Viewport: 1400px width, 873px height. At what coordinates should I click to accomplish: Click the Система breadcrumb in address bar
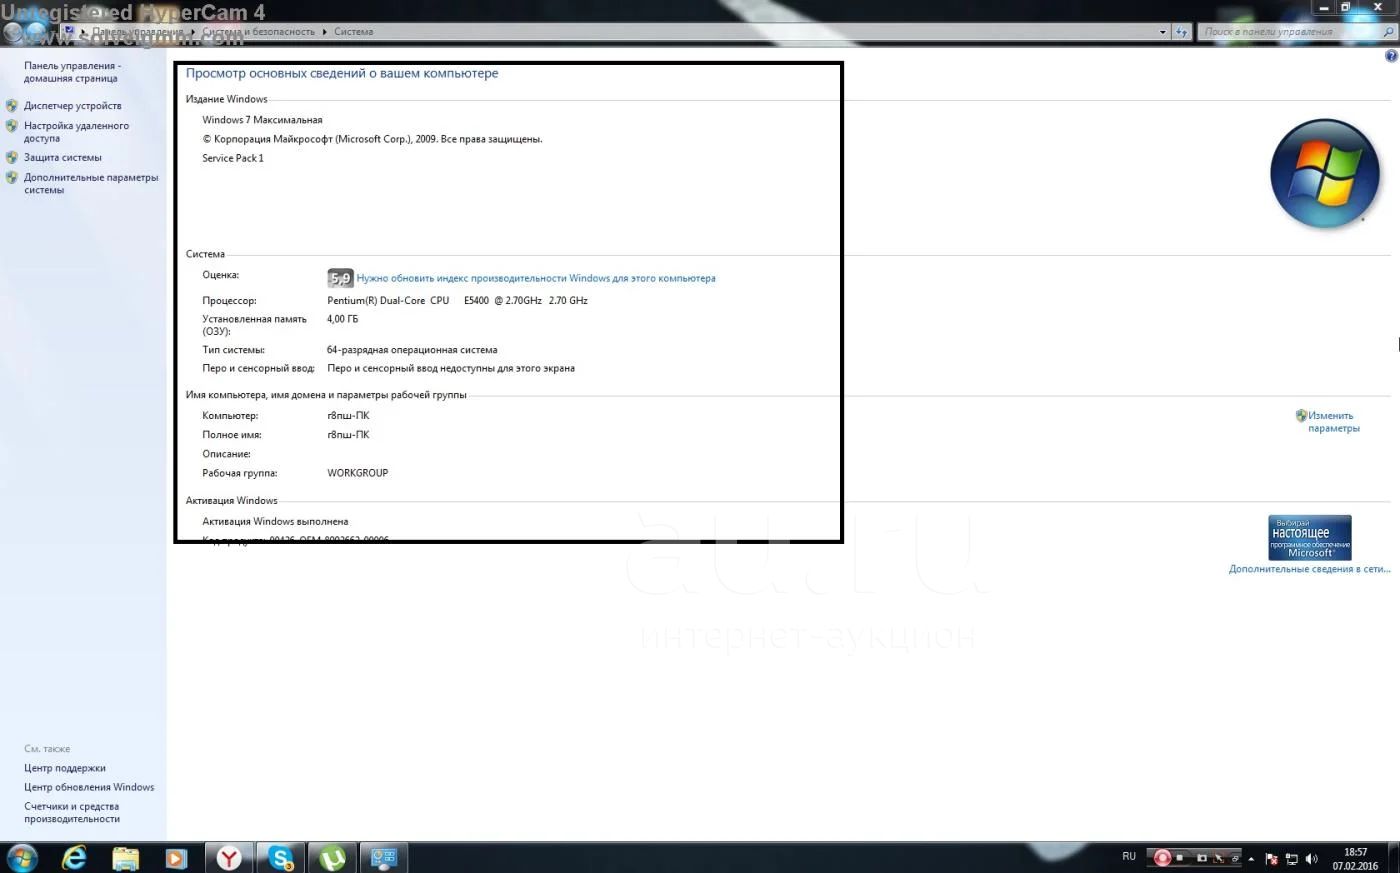click(x=353, y=32)
